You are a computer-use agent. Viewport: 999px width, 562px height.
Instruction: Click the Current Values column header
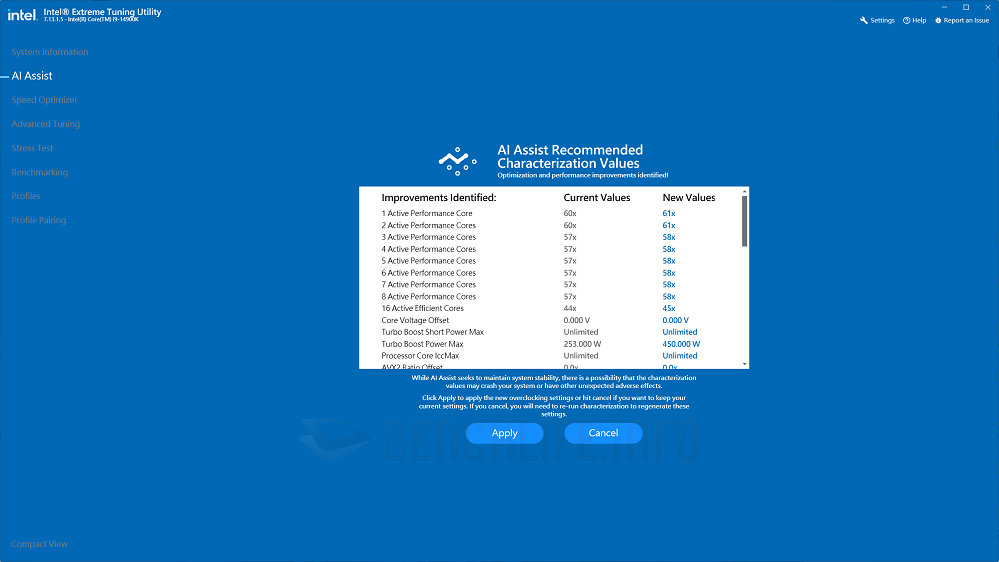[597, 198]
